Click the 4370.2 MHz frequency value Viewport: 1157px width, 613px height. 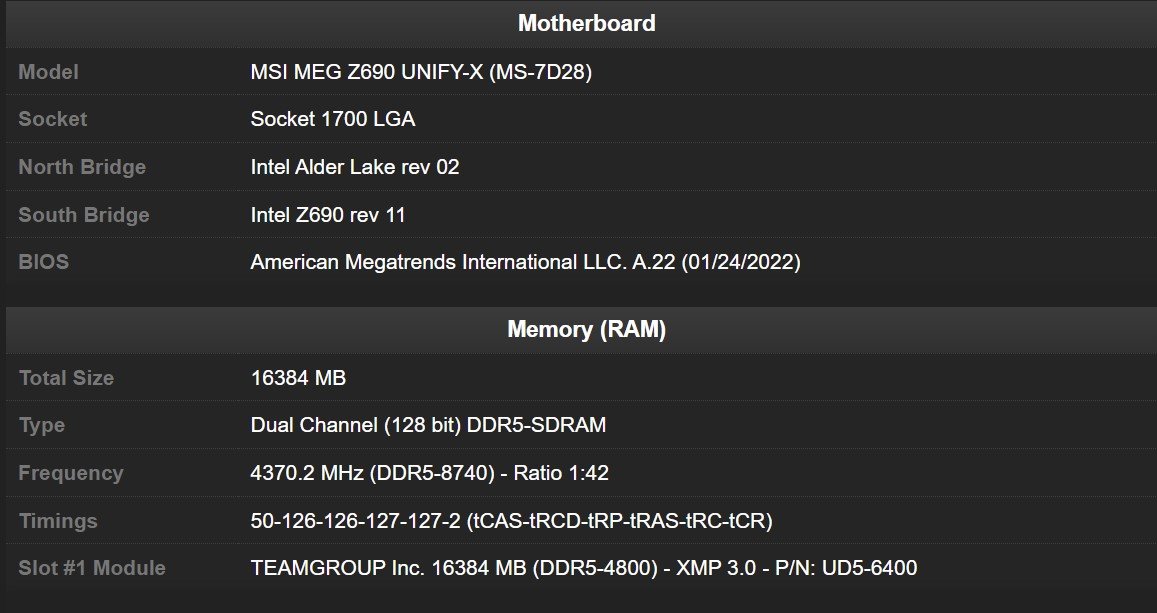tap(429, 473)
